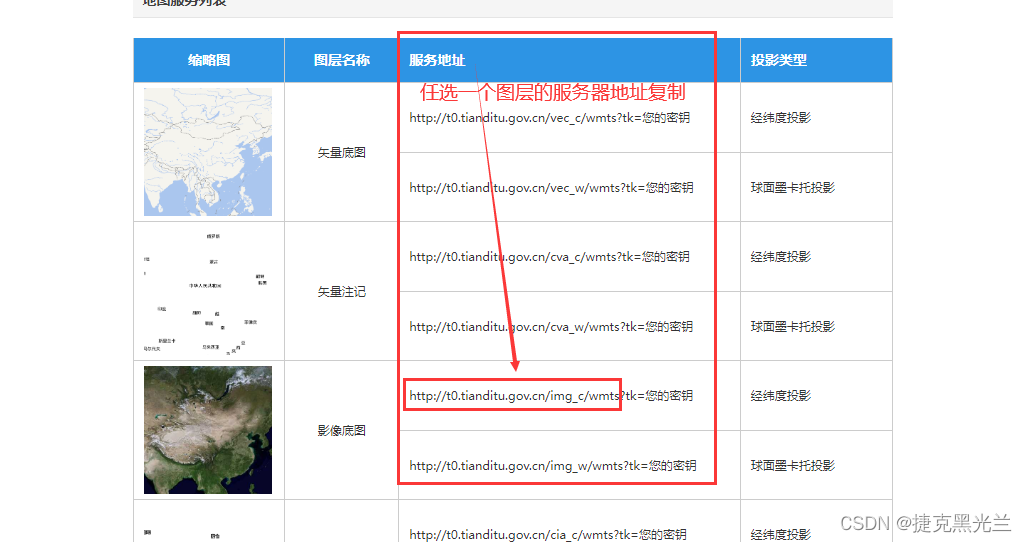Click the img_w/wmts service address
1027x542 pixels.
pos(553,466)
